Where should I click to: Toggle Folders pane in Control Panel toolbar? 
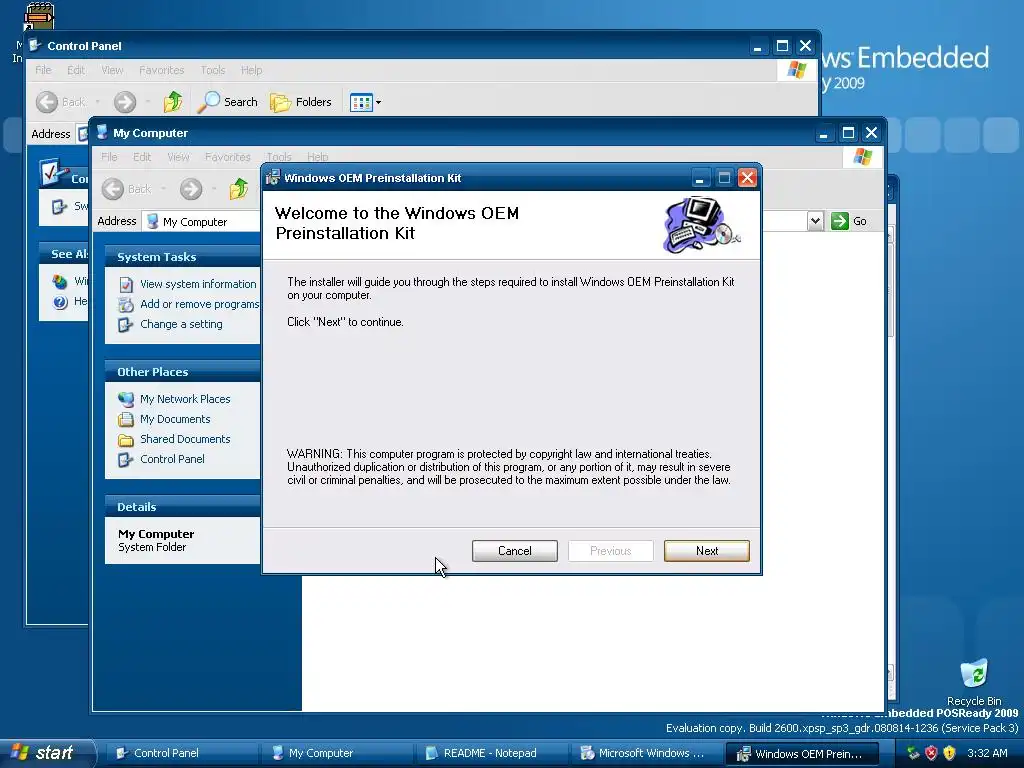point(301,102)
